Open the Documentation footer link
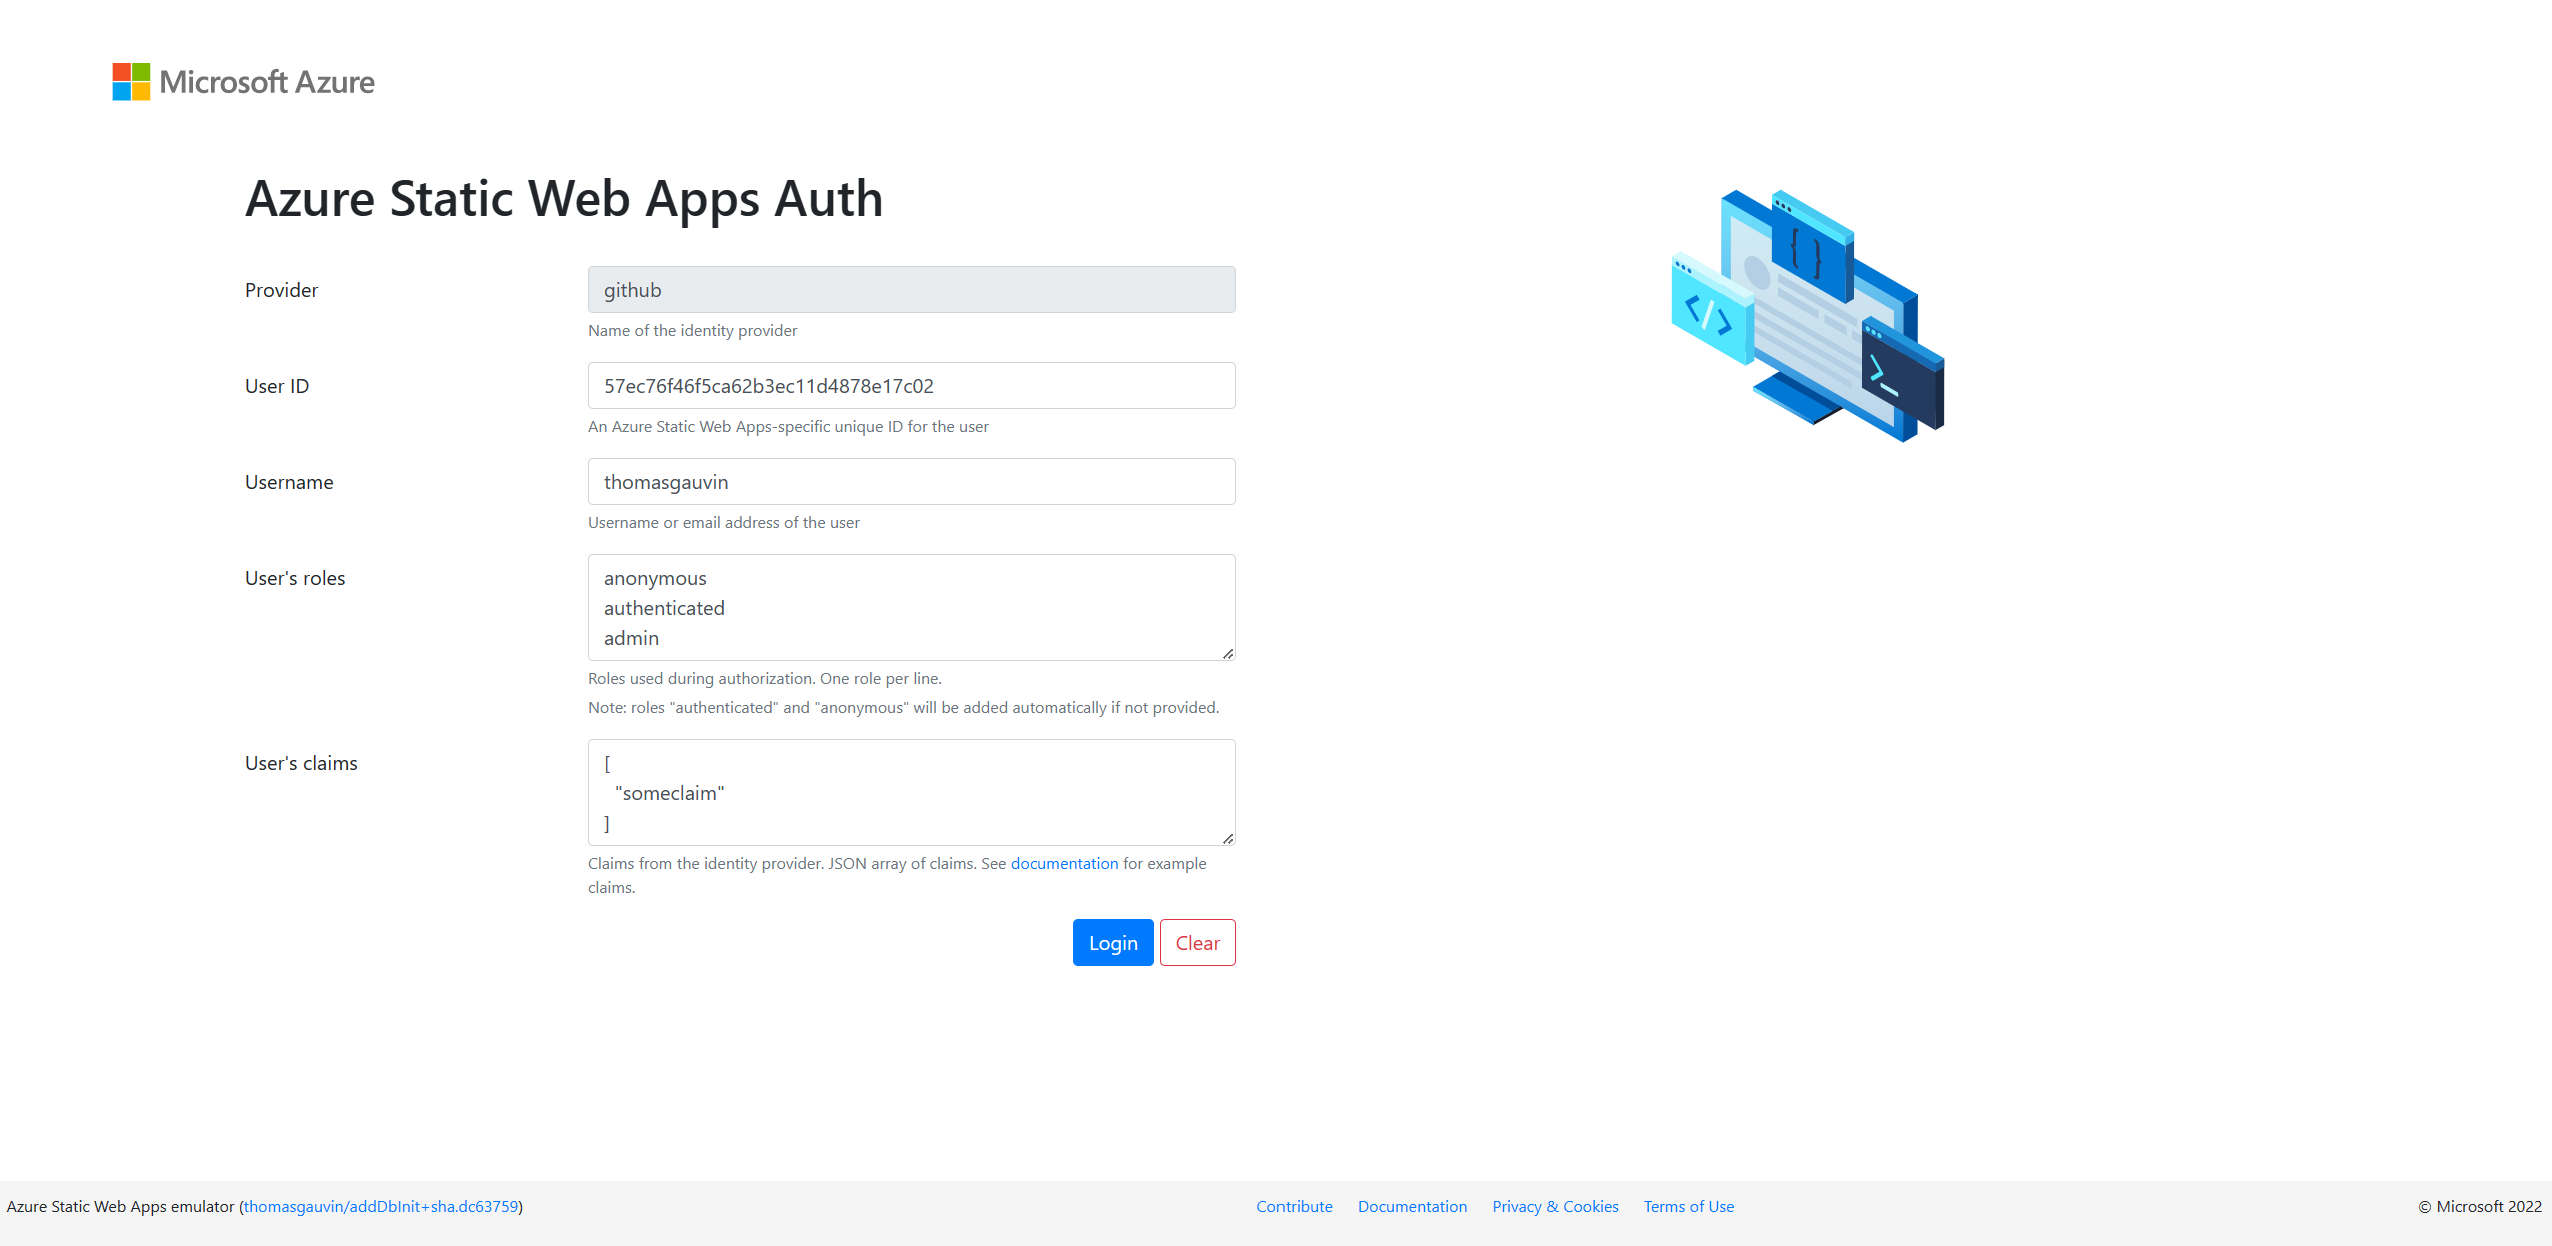Image resolution: width=2552 pixels, height=1246 pixels. 1412,1207
